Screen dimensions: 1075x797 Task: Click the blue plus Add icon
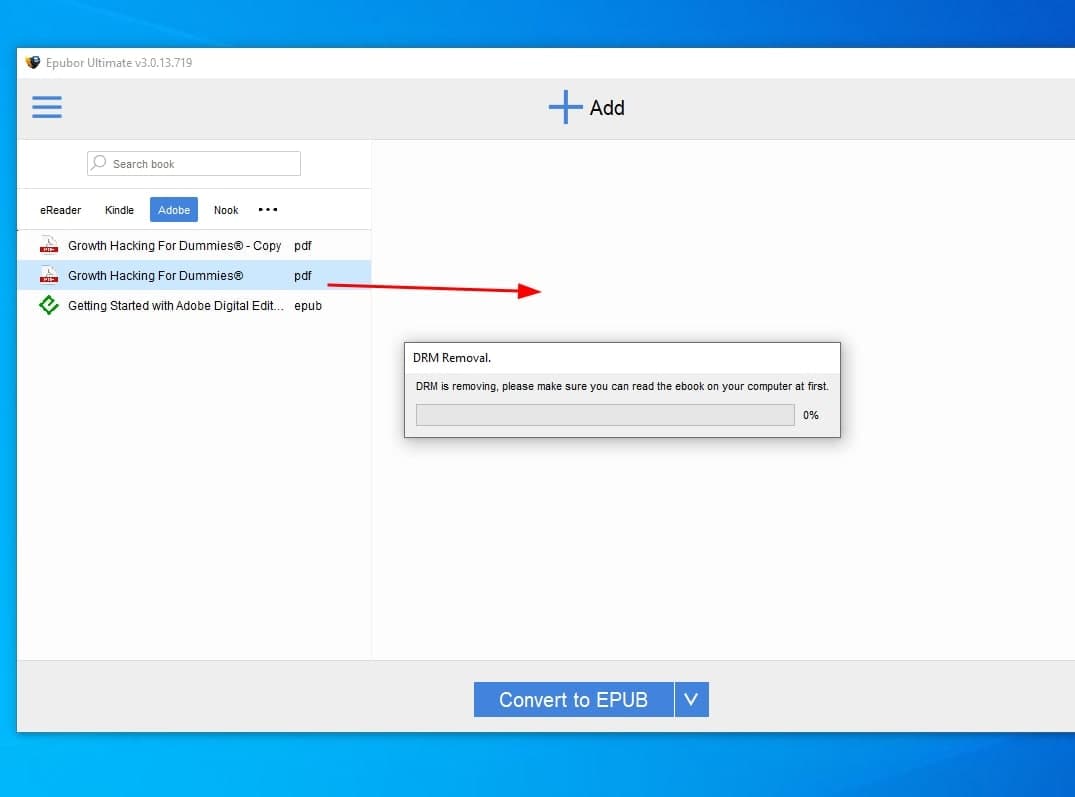pyautogui.click(x=565, y=107)
